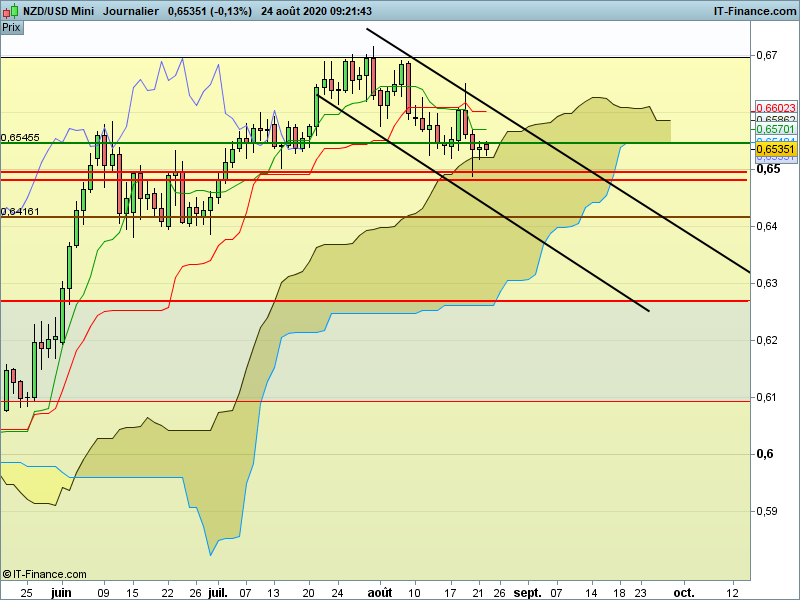The width and height of the screenshot is (800, 600).
Task: Select the NZD/USD Mini instrument title
Action: (58, 11)
